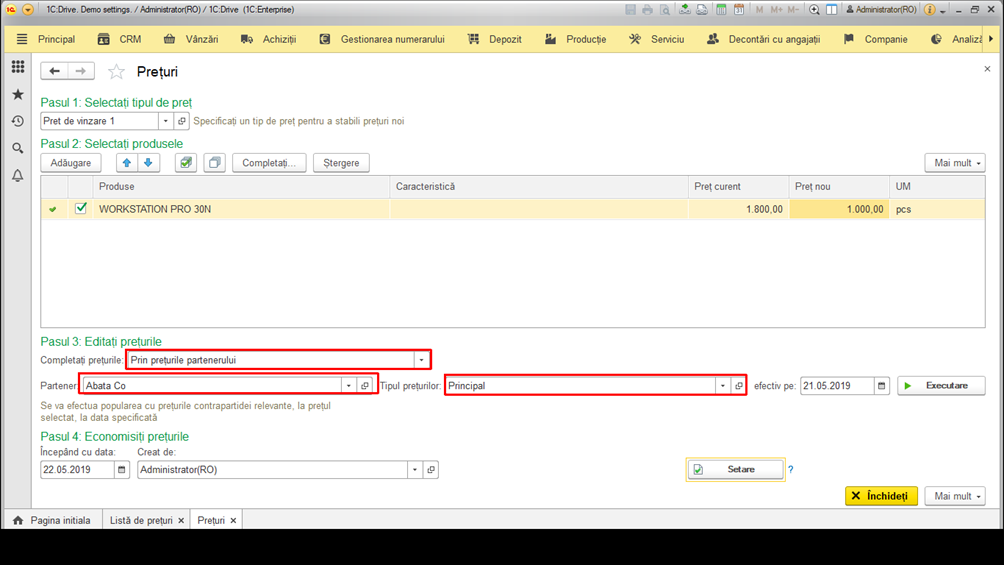
Task: Open the history icon in sidebar
Action: click(18, 121)
